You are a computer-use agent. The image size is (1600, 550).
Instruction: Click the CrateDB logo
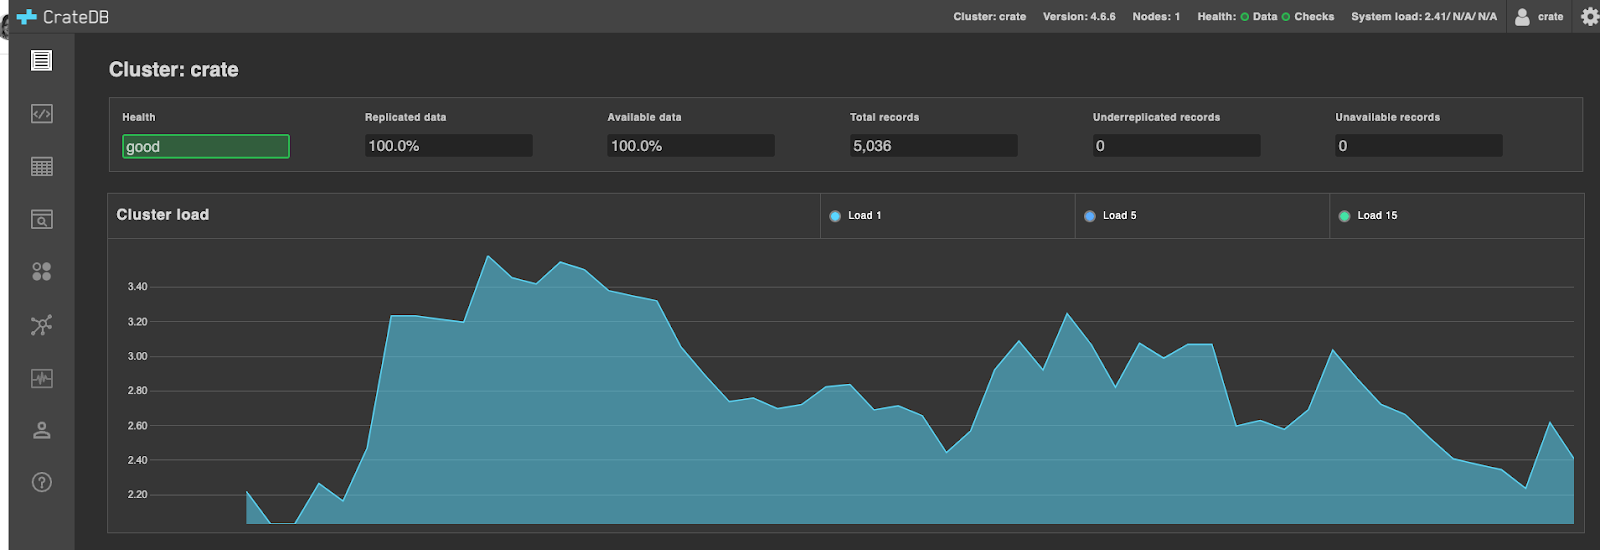click(63, 17)
